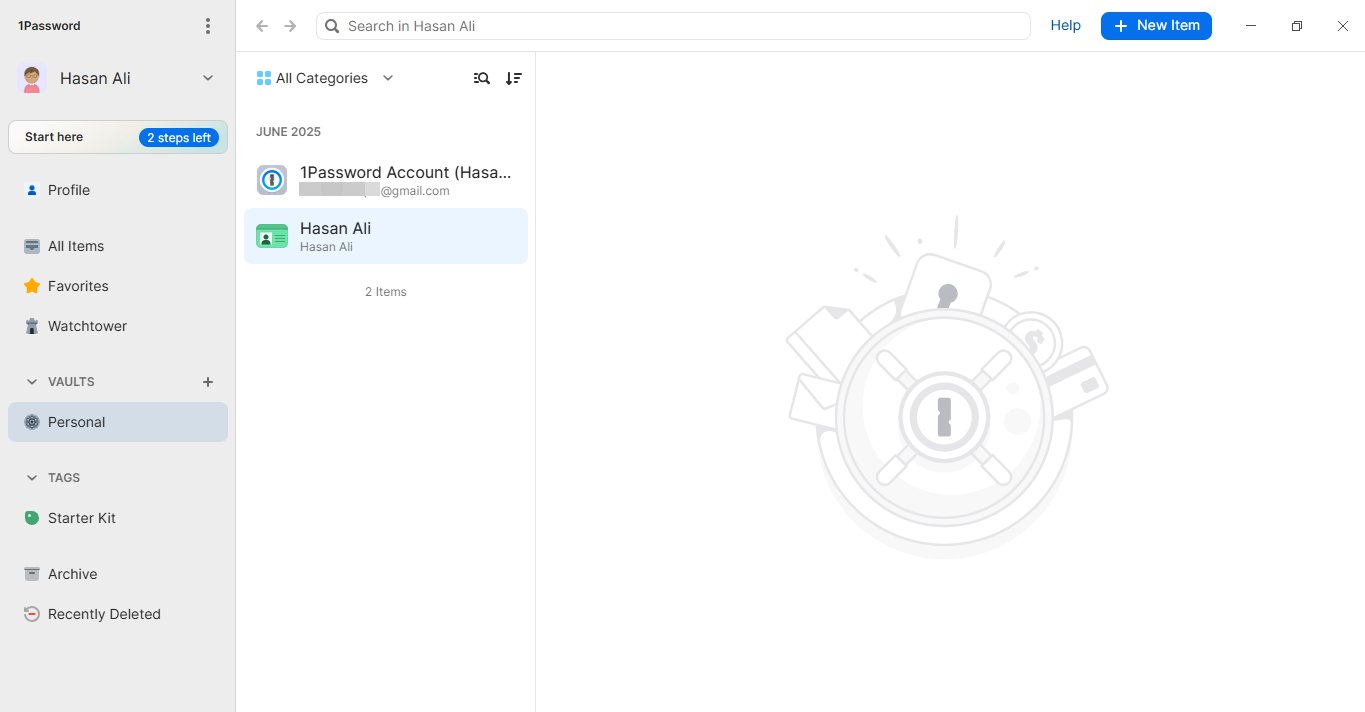Open the Watchtower security dashboard
The image size is (1365, 712).
click(86, 326)
